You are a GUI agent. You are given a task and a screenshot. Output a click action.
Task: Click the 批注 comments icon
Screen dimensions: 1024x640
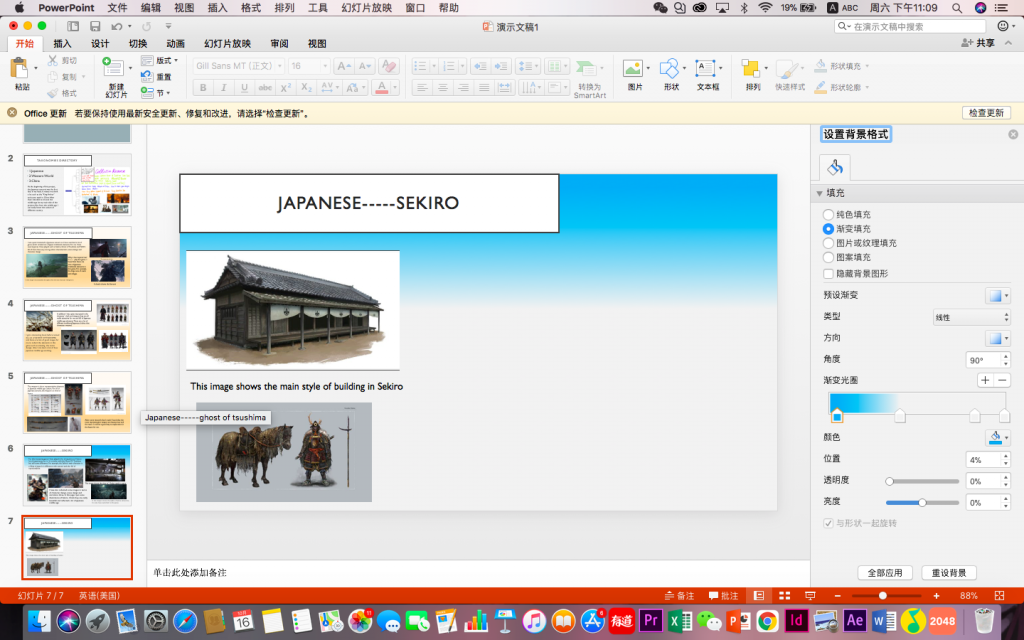click(x=724, y=596)
